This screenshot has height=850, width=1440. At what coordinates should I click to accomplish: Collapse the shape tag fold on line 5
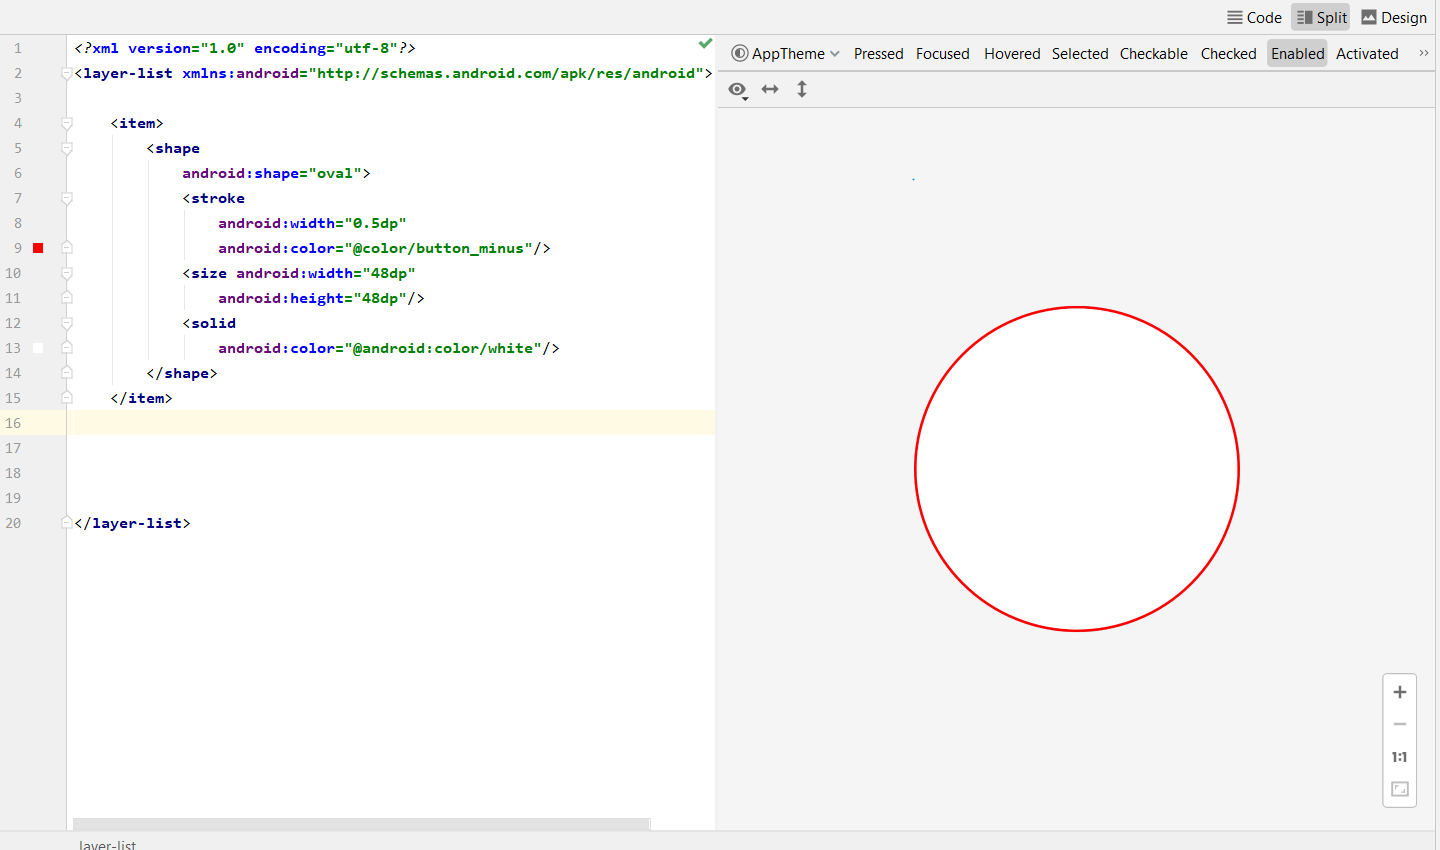(x=67, y=148)
